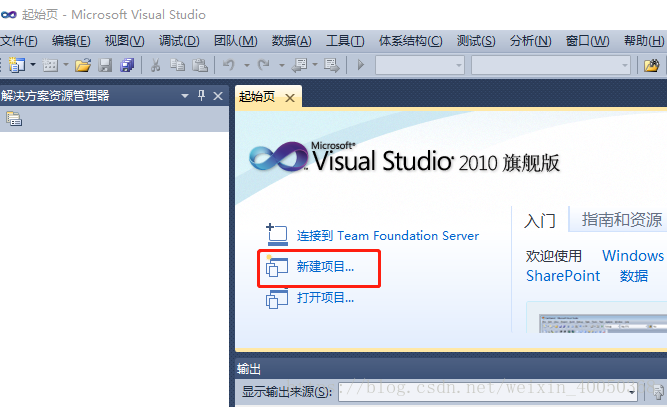Image resolution: width=667 pixels, height=407 pixels.
Task: Switch to the 入门 tab
Action: coord(540,221)
